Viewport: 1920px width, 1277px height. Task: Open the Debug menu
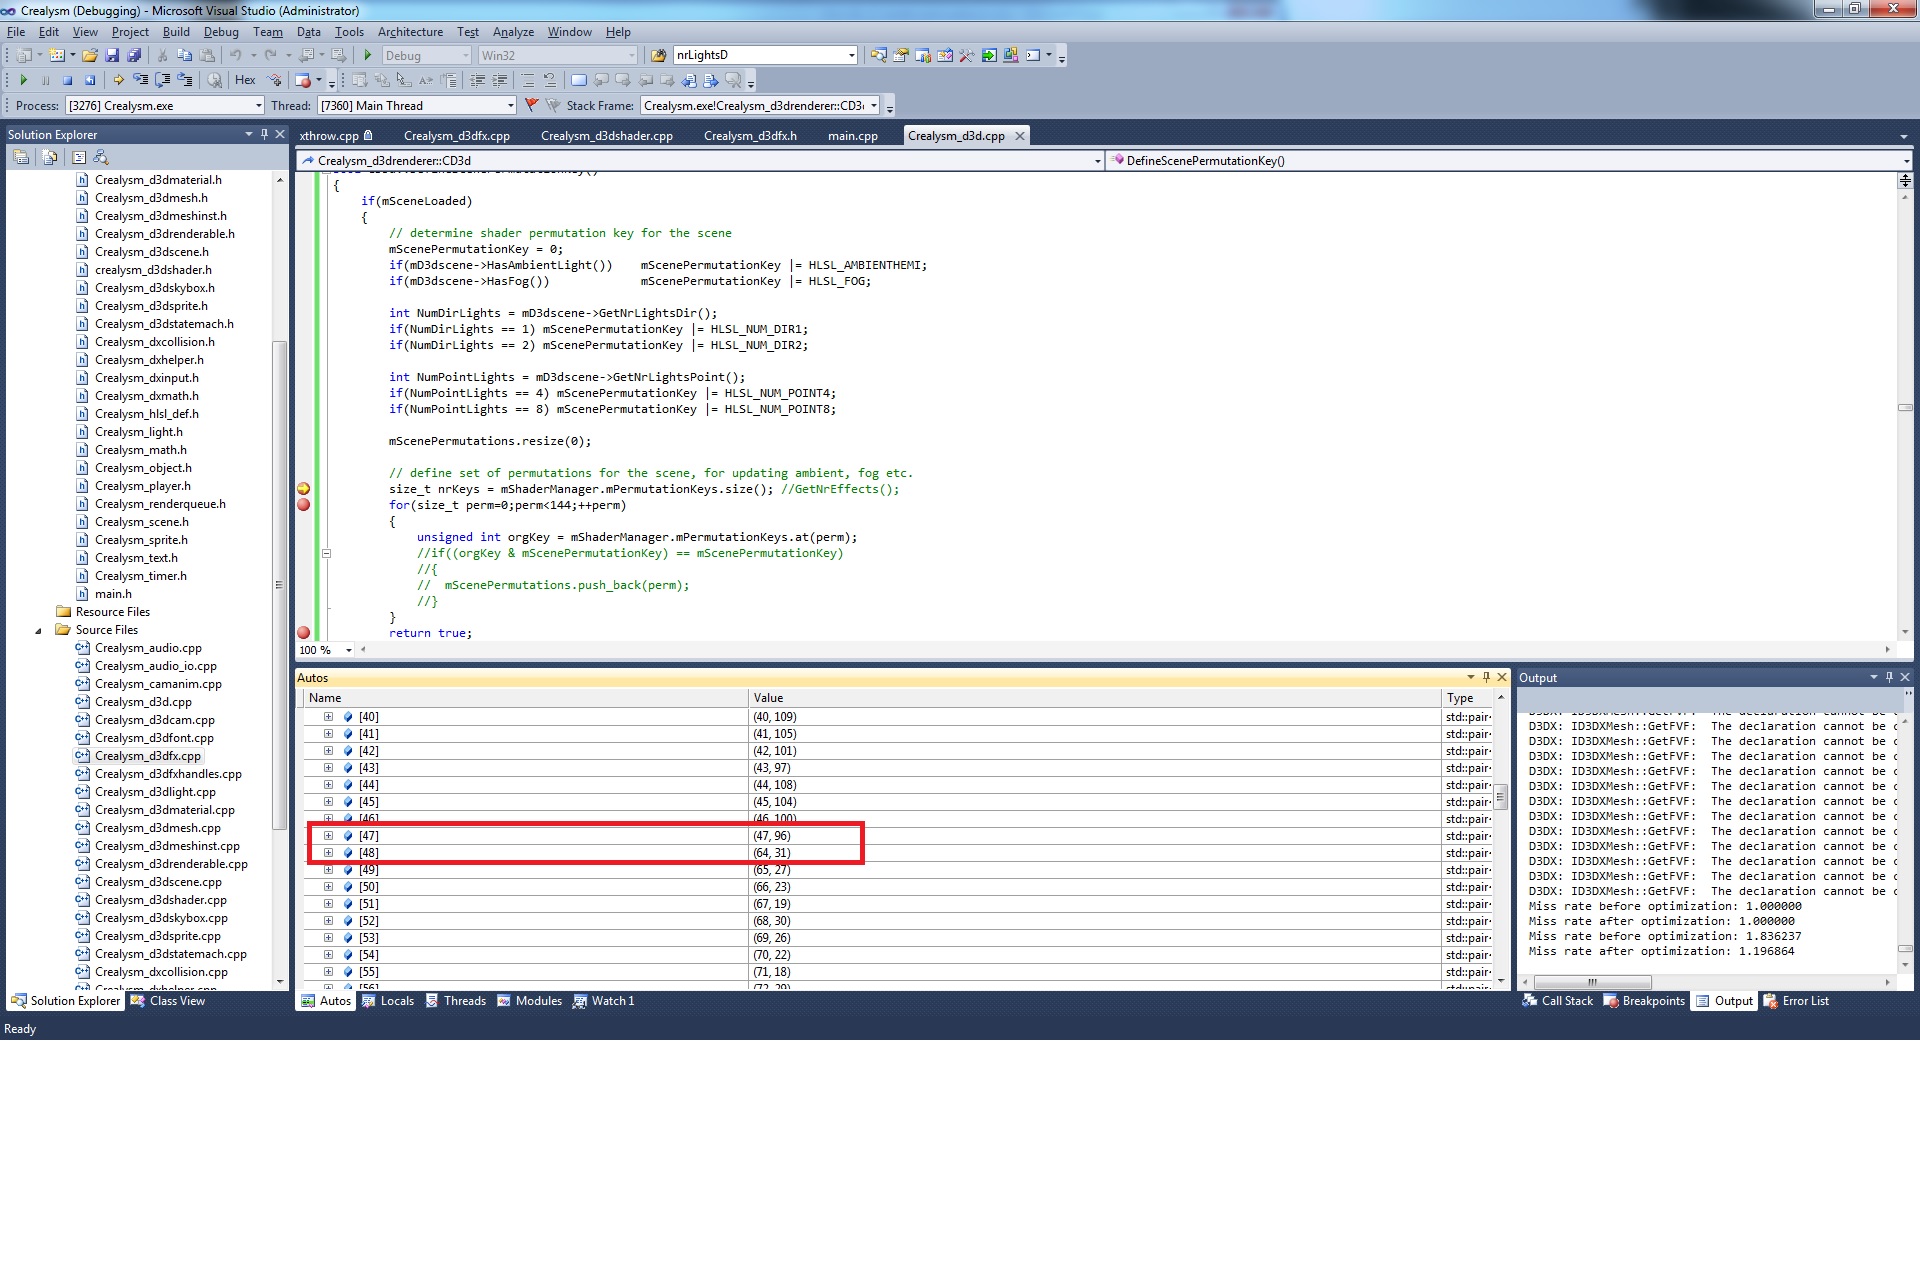tap(220, 32)
